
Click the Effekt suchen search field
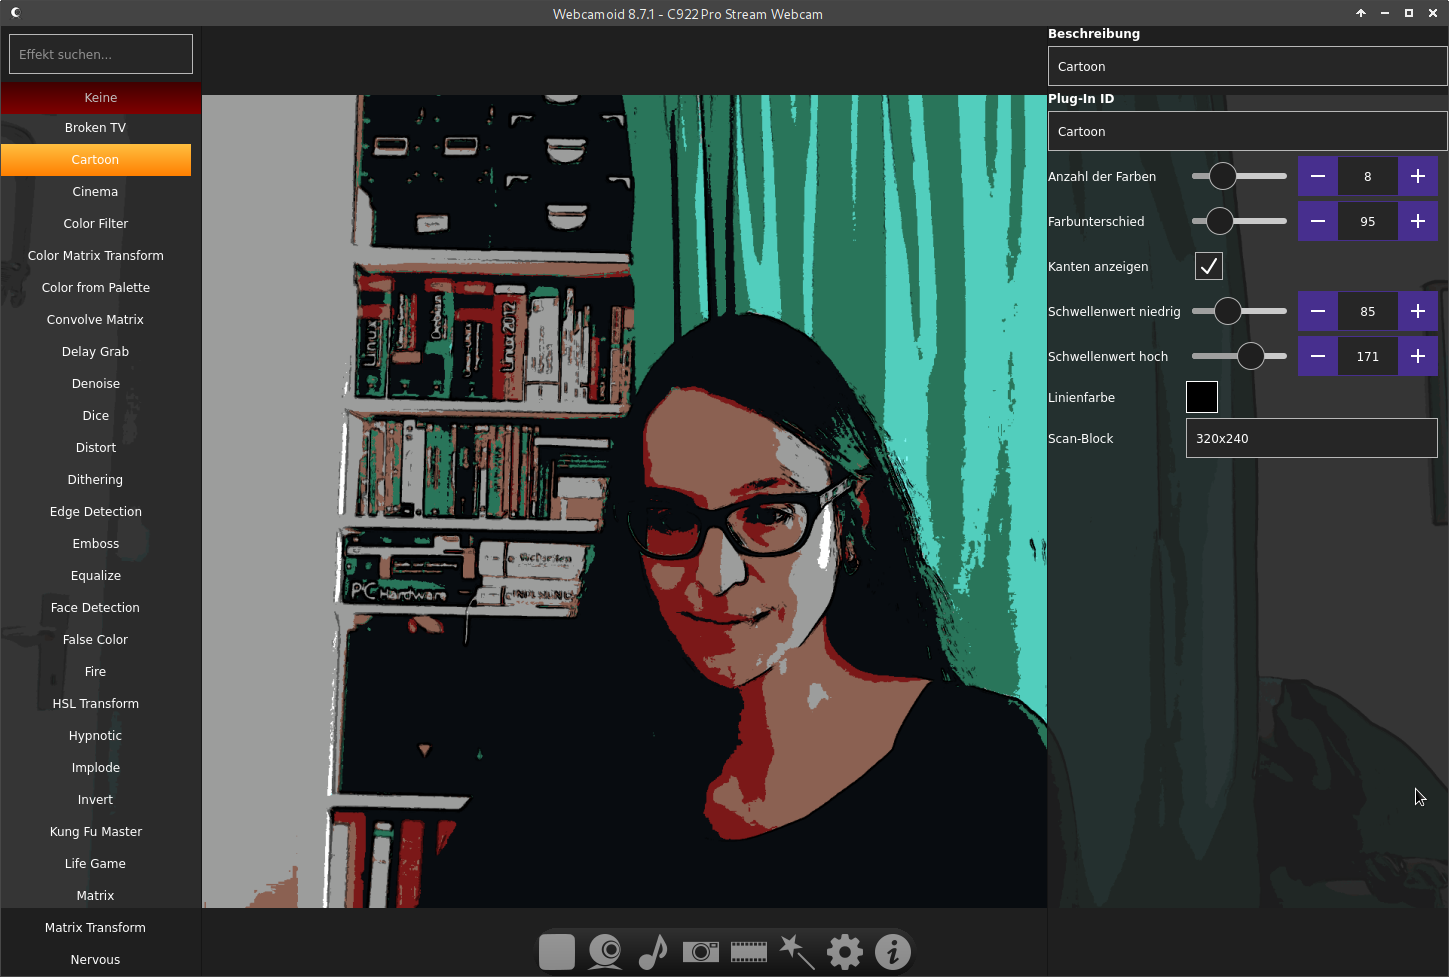coord(101,54)
